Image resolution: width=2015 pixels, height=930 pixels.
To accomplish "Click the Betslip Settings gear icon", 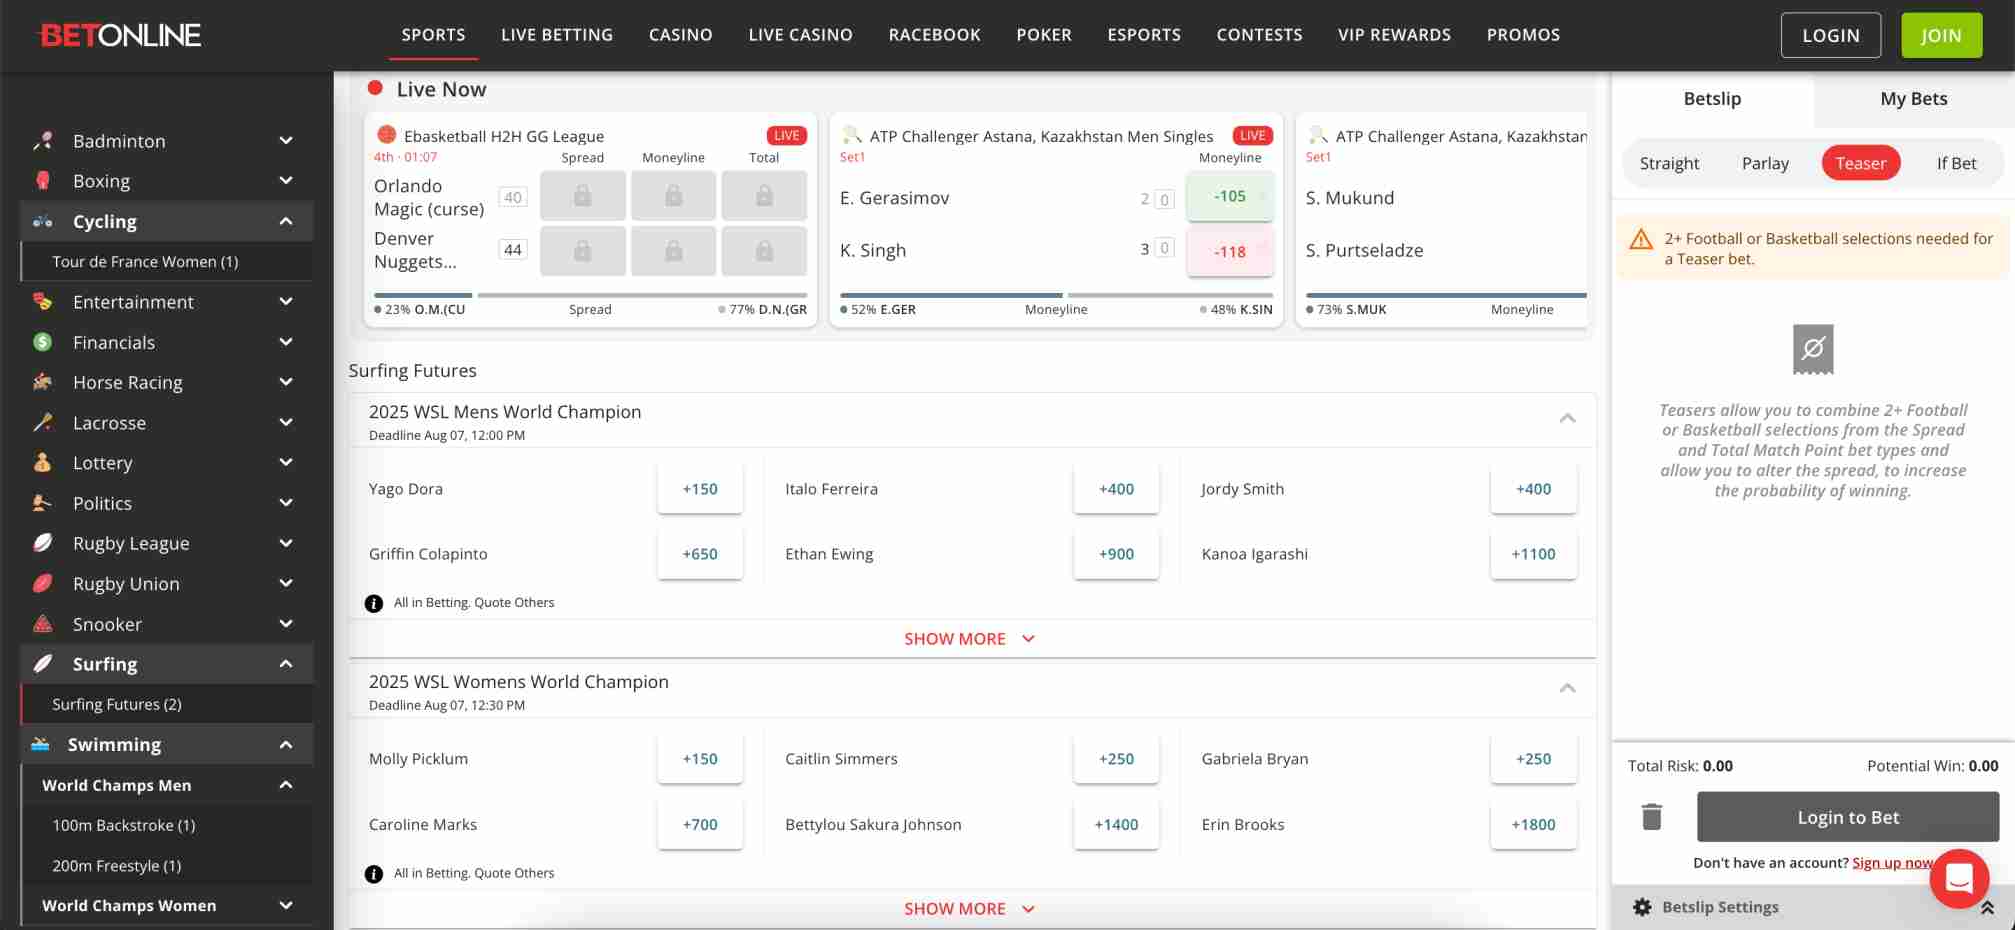I will (1642, 907).
